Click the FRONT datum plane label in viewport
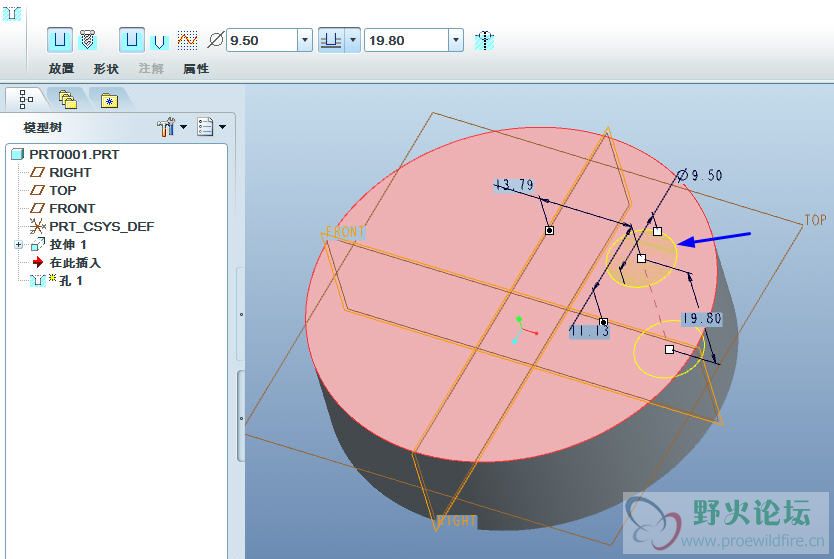The width and height of the screenshot is (834, 559). point(345,232)
